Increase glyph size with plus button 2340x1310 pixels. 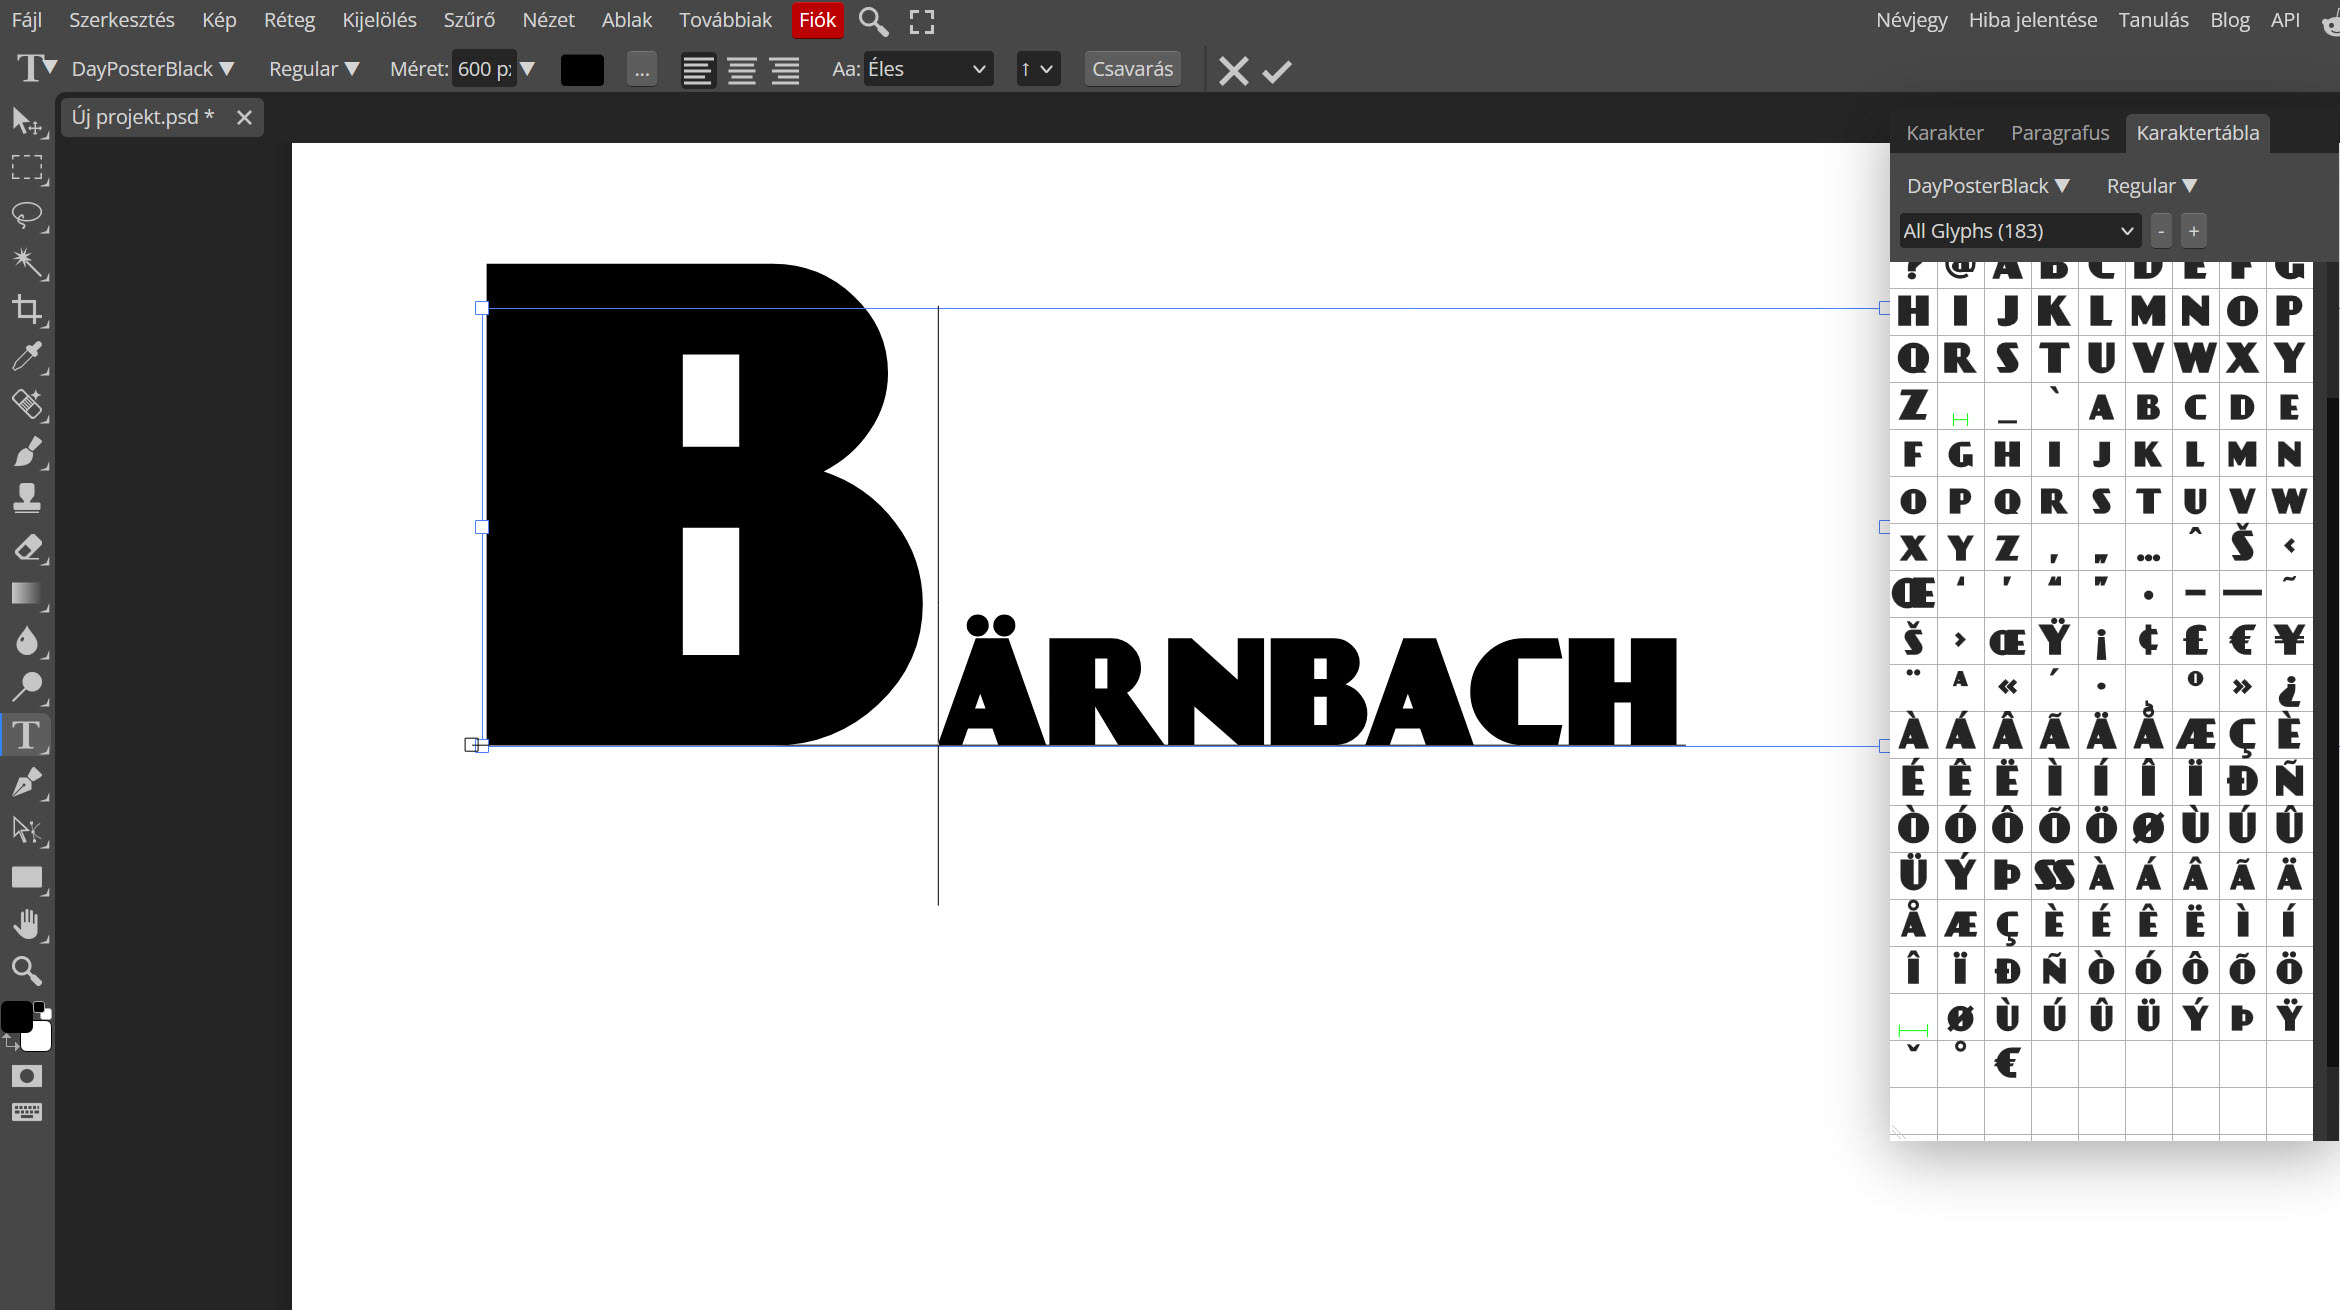tap(2194, 231)
